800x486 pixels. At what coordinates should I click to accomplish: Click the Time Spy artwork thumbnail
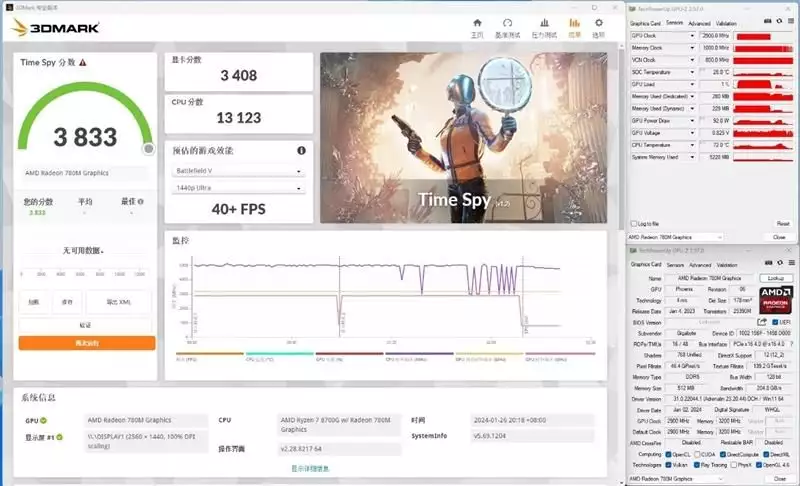pos(463,138)
